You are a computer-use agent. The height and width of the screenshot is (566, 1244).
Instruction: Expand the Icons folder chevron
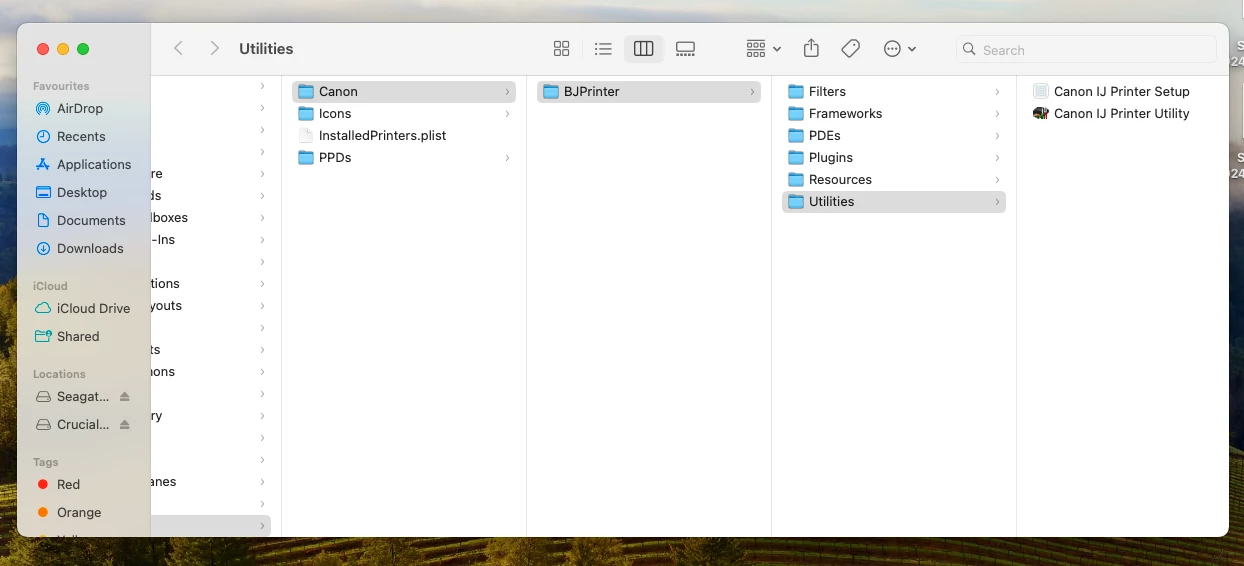507,114
